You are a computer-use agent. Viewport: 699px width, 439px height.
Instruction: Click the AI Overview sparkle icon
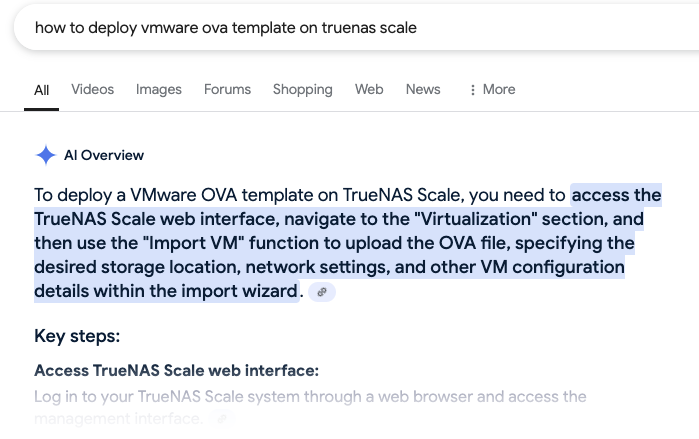tap(45, 155)
